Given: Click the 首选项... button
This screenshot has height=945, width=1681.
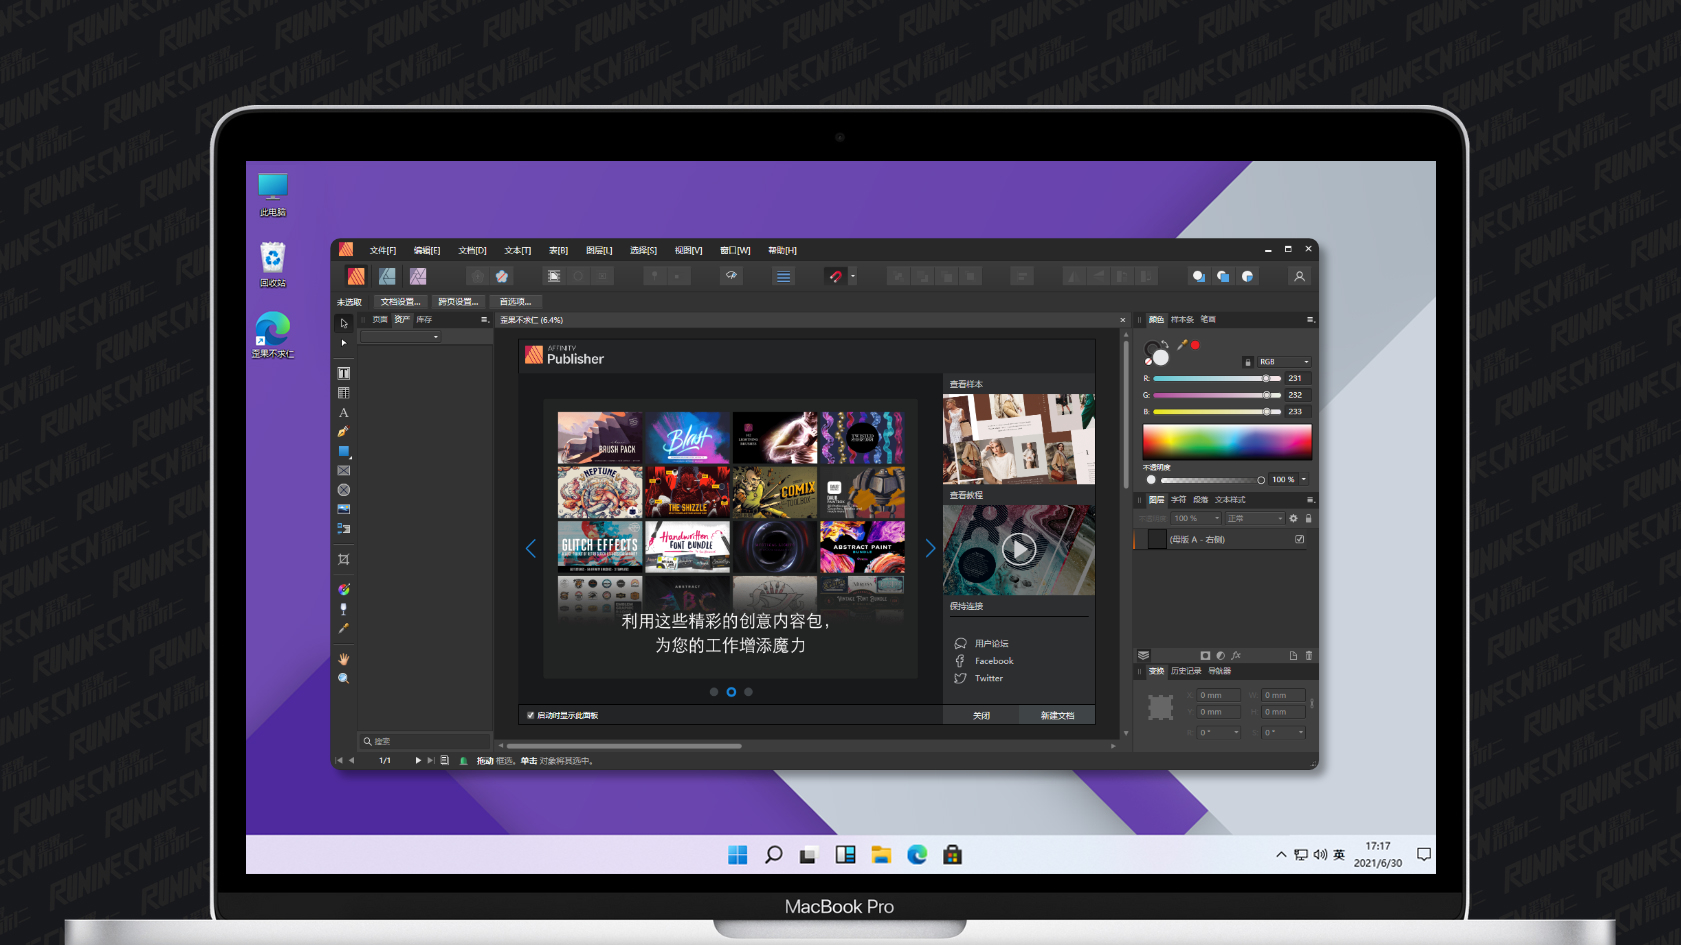Looking at the screenshot, I should tap(516, 302).
